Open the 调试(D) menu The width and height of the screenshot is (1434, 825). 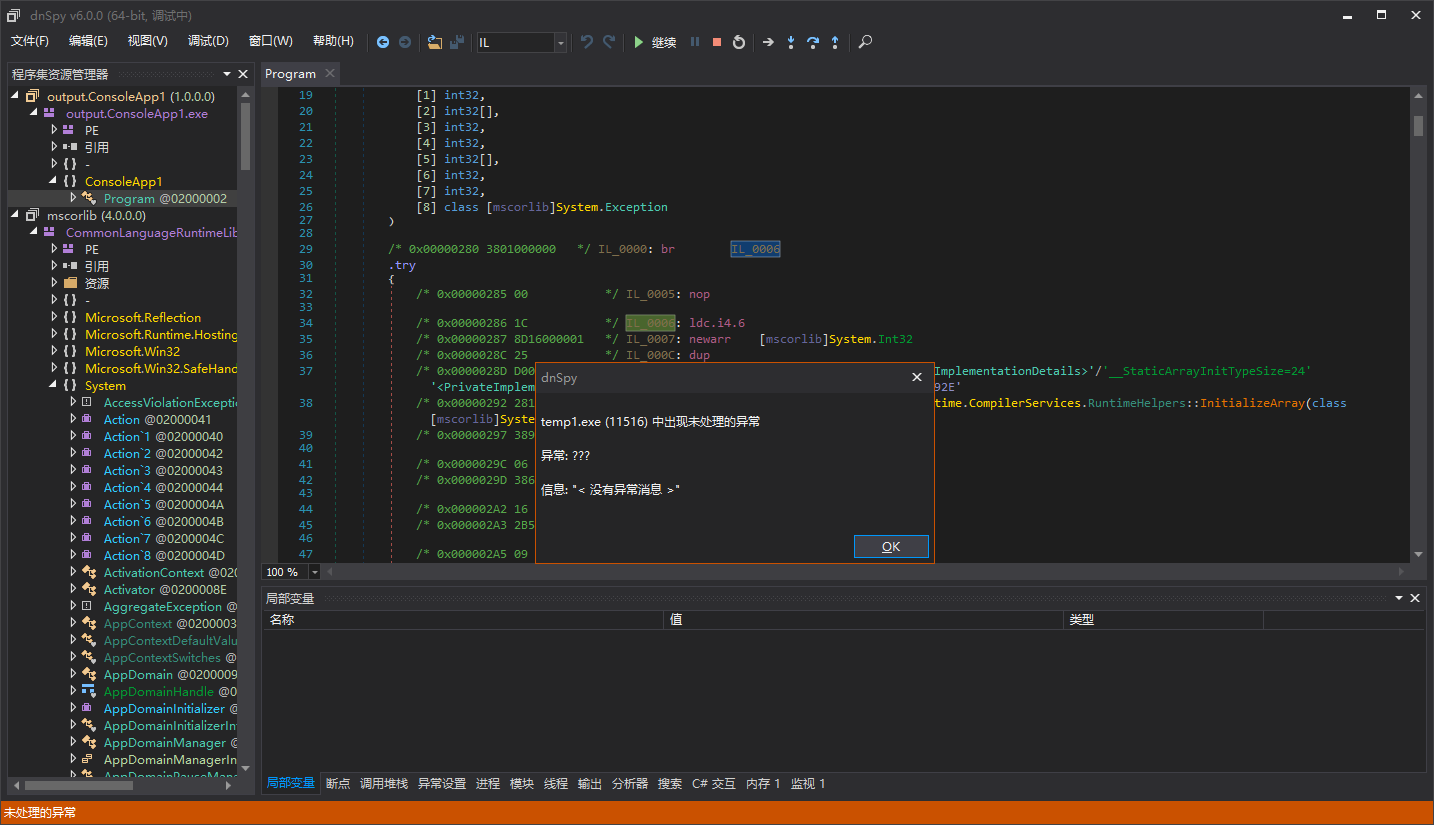click(208, 41)
